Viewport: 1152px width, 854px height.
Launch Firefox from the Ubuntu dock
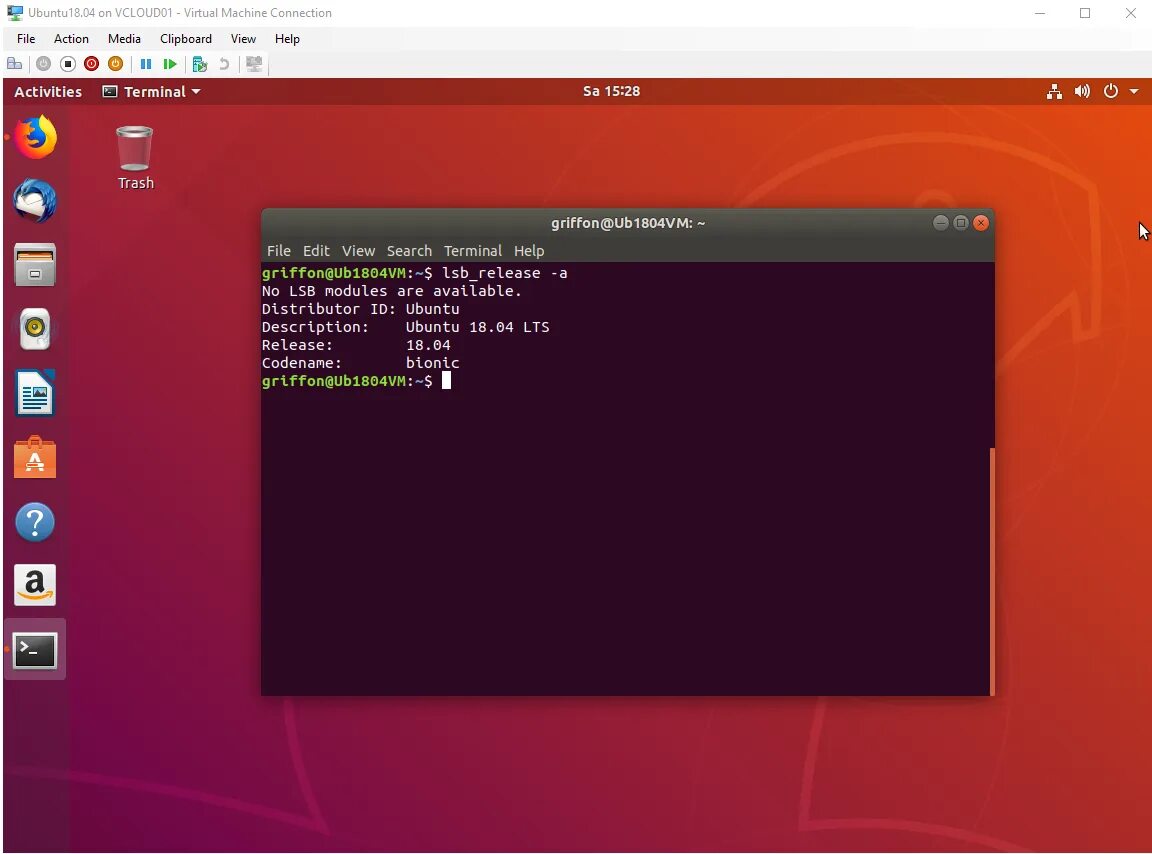point(35,137)
